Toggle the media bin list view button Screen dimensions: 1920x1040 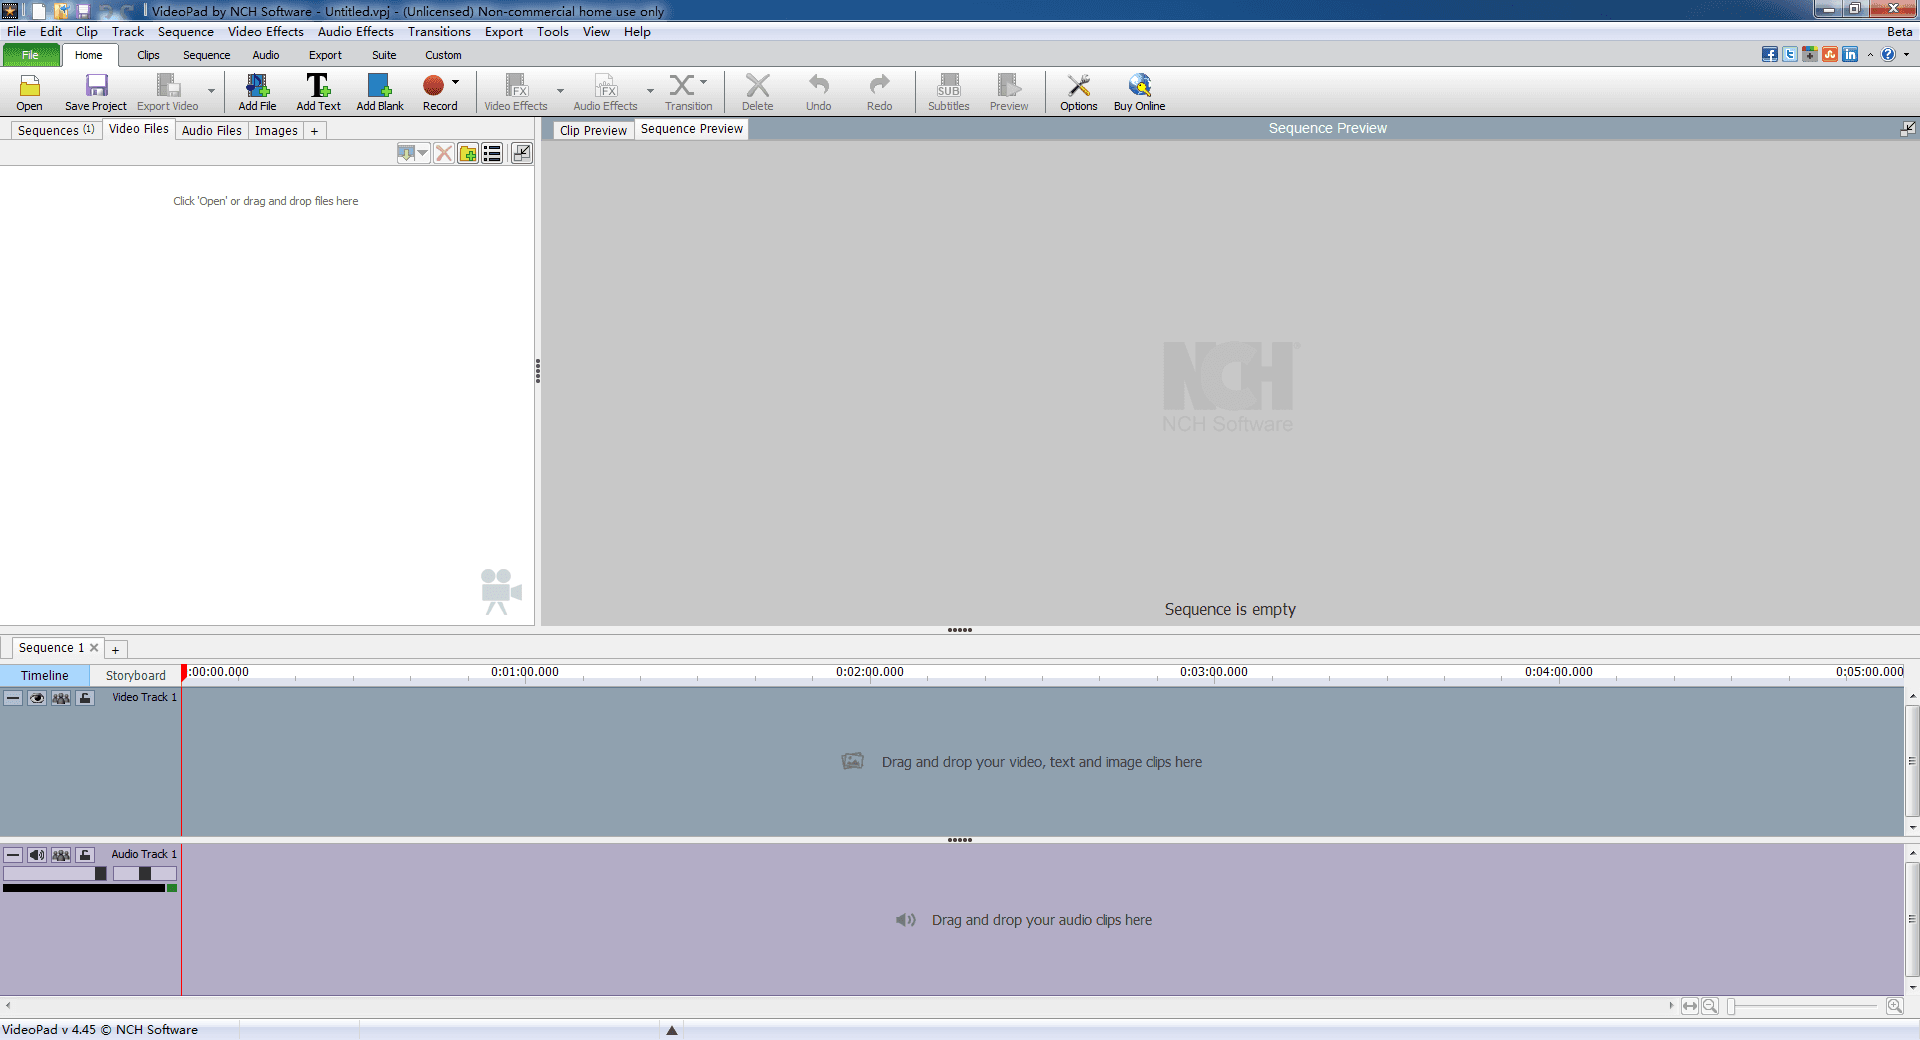coord(492,153)
